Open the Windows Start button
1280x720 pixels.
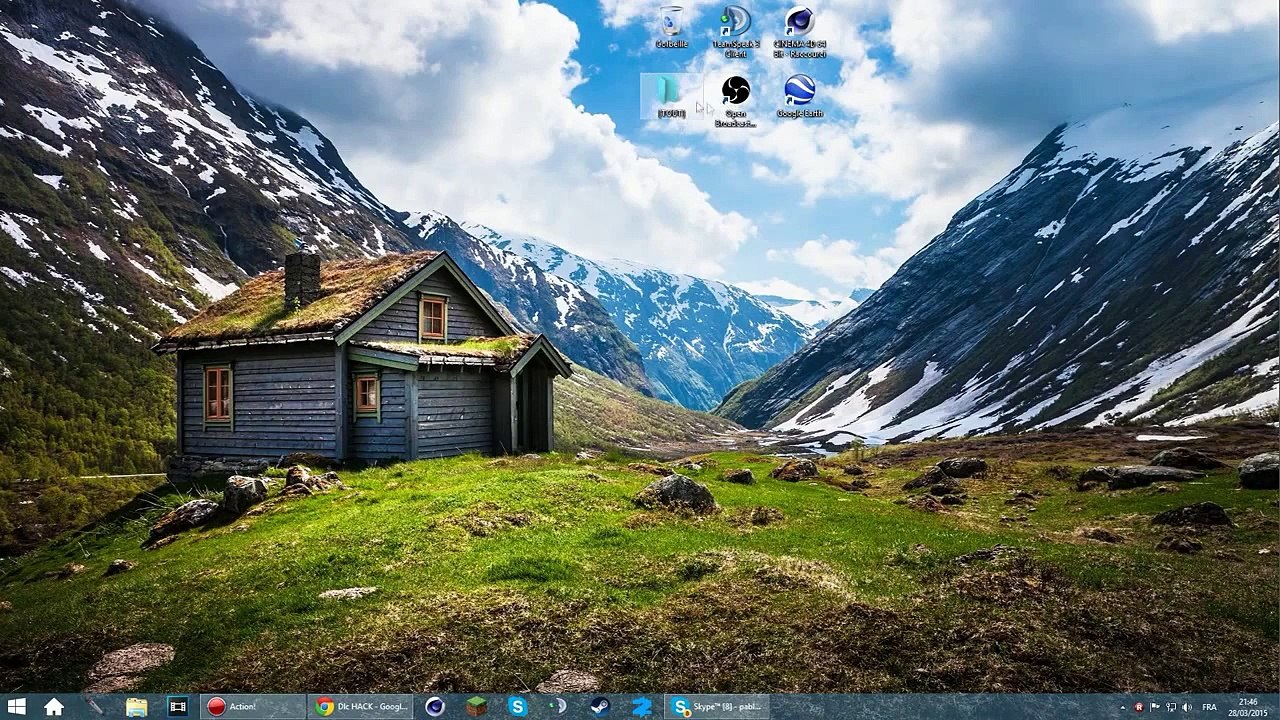coord(17,707)
